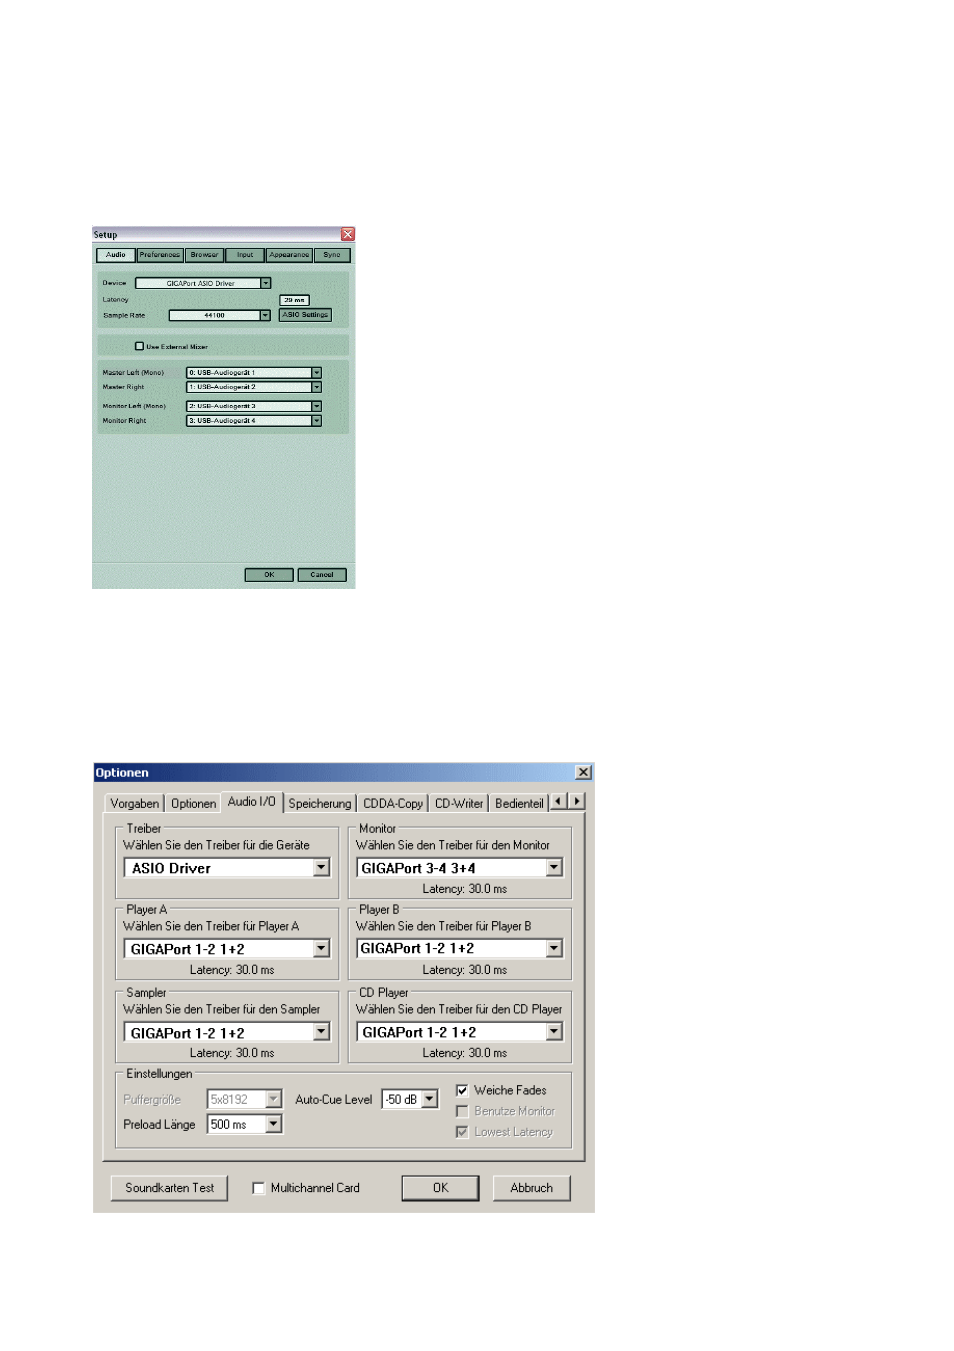Toggle the Weiche Fades checkbox
The width and height of the screenshot is (954, 1351).
(x=462, y=1090)
